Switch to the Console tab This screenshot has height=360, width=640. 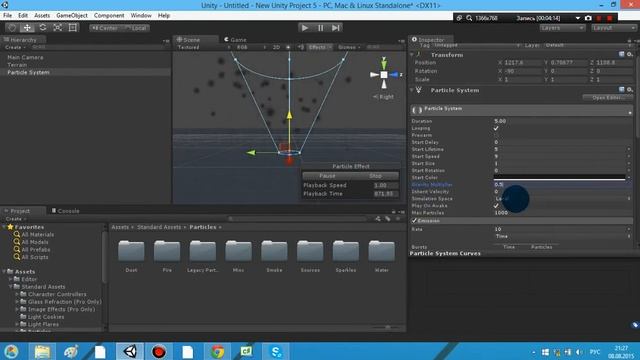click(65, 211)
